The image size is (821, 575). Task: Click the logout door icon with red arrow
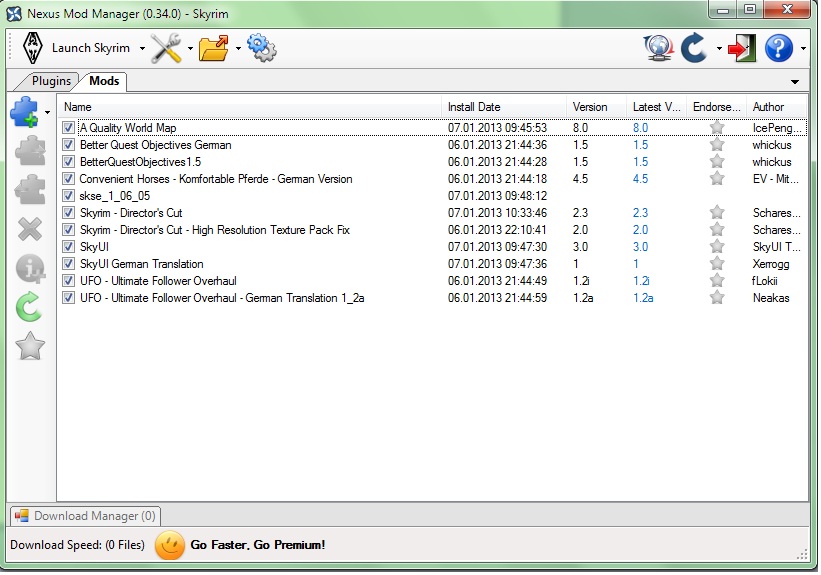741,47
